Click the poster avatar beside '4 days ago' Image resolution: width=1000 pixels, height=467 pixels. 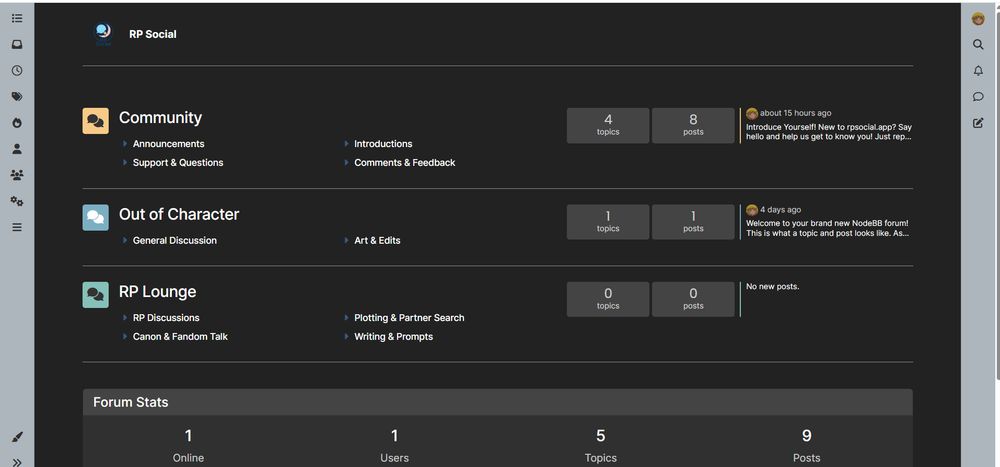(x=752, y=210)
